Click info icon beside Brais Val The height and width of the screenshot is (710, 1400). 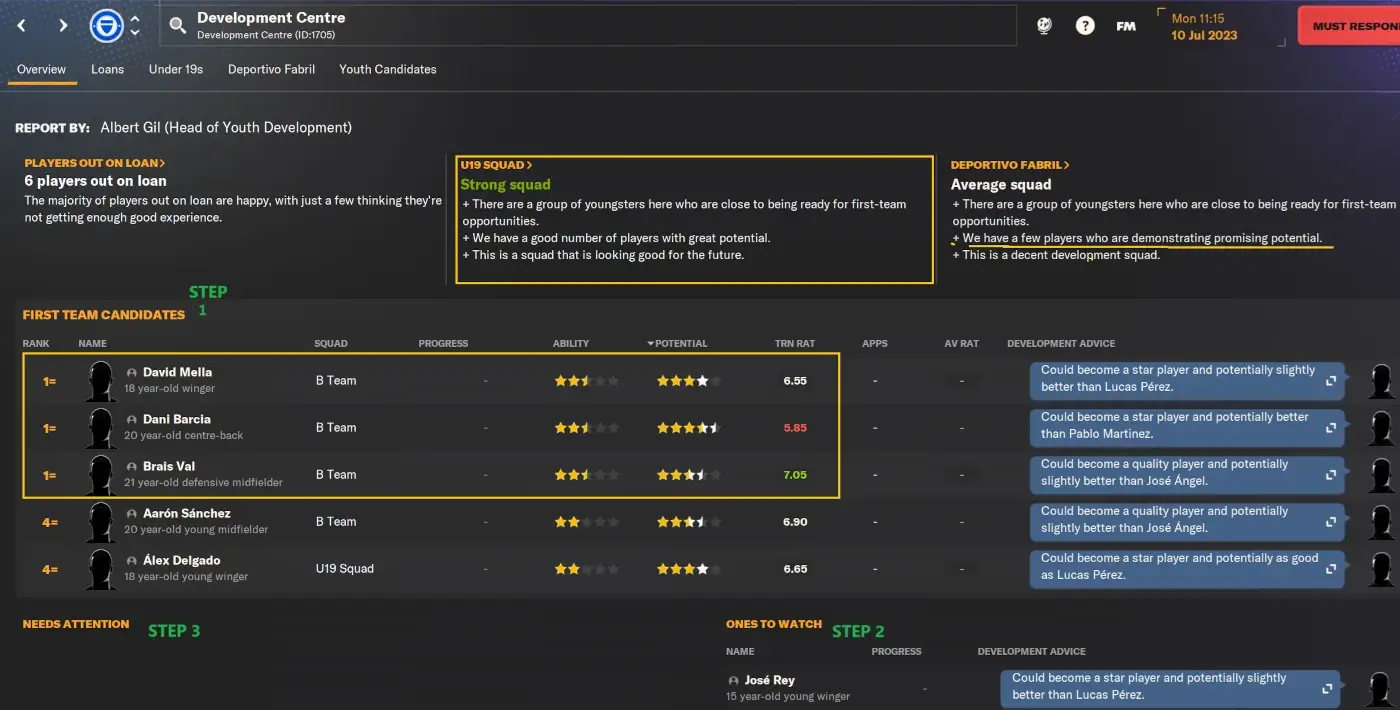coord(132,466)
